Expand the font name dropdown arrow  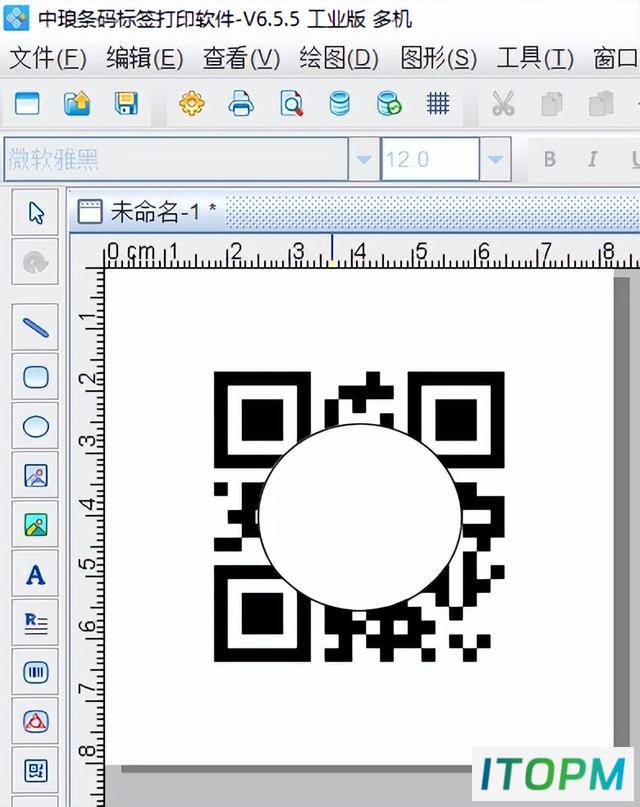pyautogui.click(x=364, y=159)
